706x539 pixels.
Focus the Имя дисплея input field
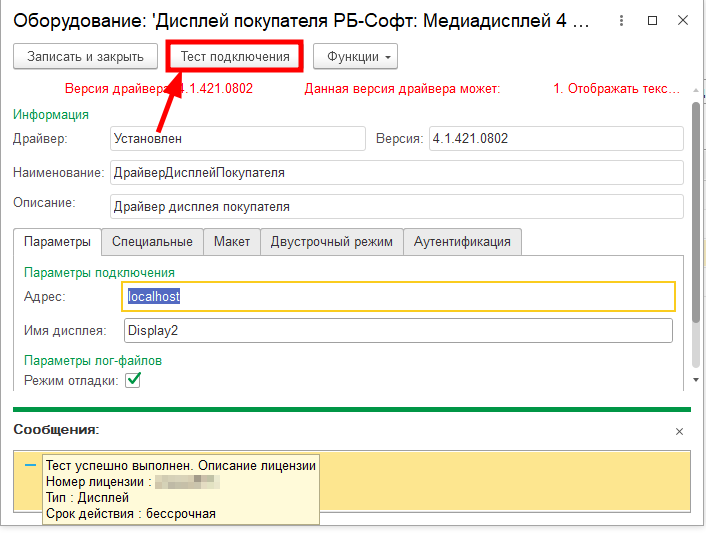pyautogui.click(x=398, y=330)
